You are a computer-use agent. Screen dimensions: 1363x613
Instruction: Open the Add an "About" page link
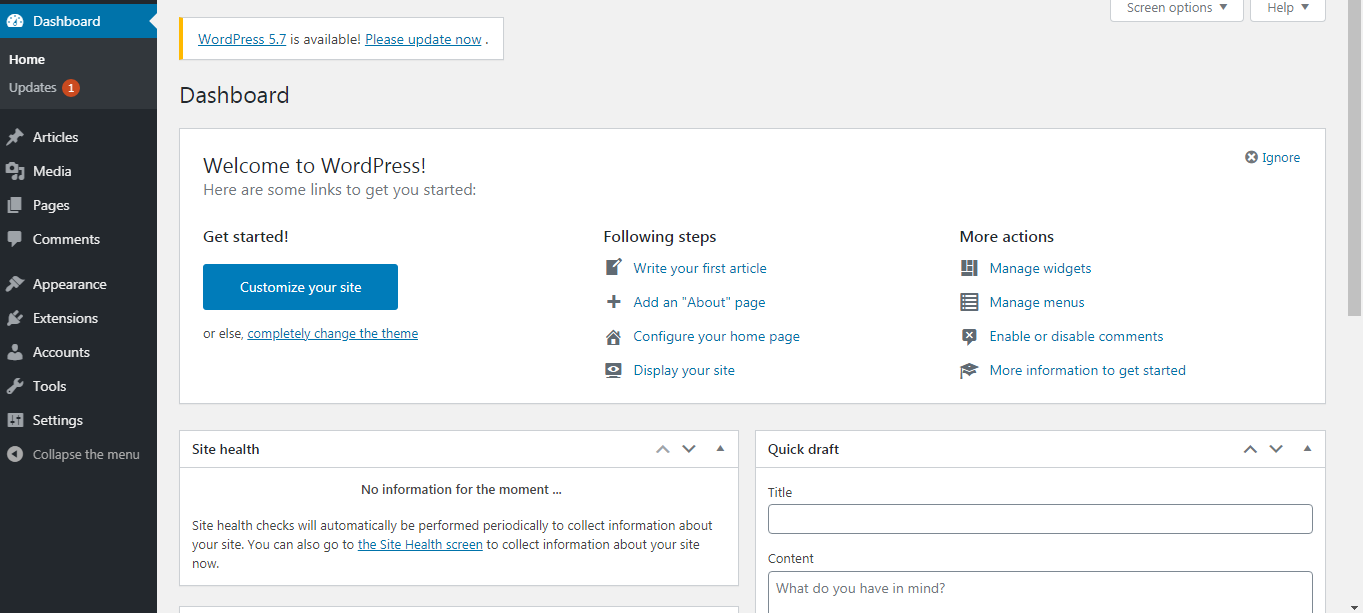pos(699,302)
